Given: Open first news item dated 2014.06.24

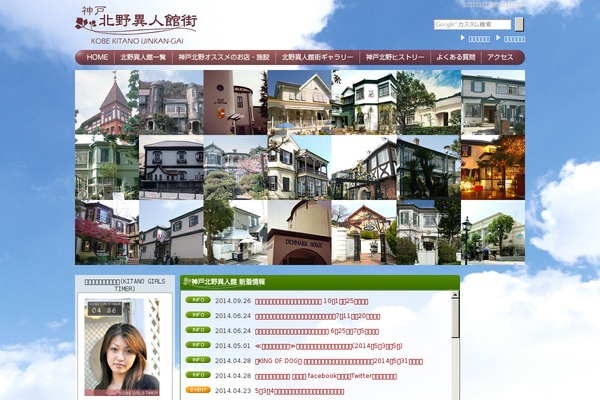Looking at the screenshot, I should [x=318, y=316].
